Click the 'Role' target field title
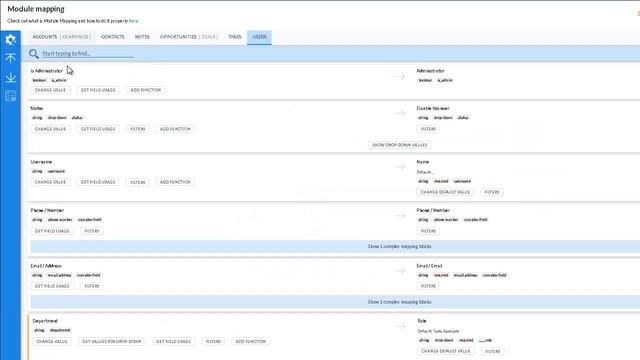 click(422, 321)
